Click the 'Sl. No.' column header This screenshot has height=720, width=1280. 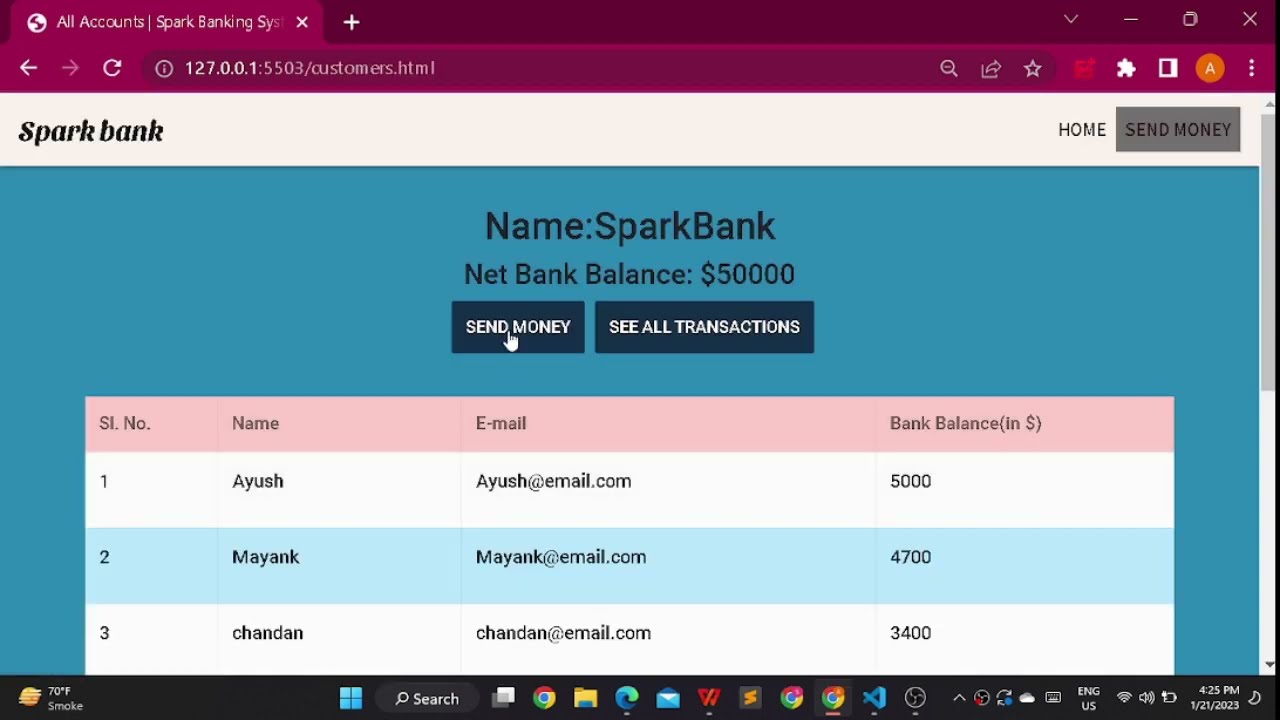[125, 423]
